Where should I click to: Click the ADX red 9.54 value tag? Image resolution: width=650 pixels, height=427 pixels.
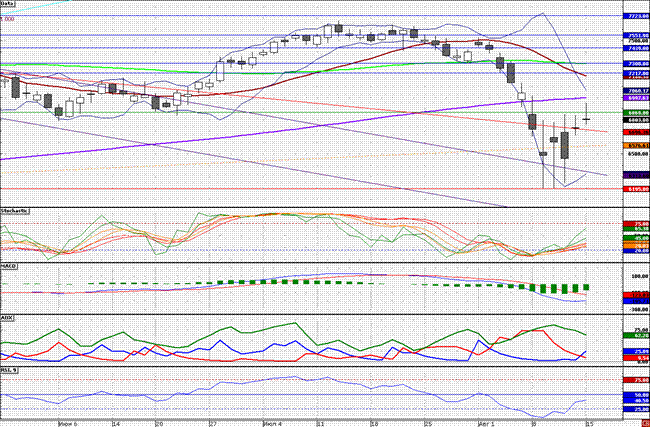click(638, 357)
